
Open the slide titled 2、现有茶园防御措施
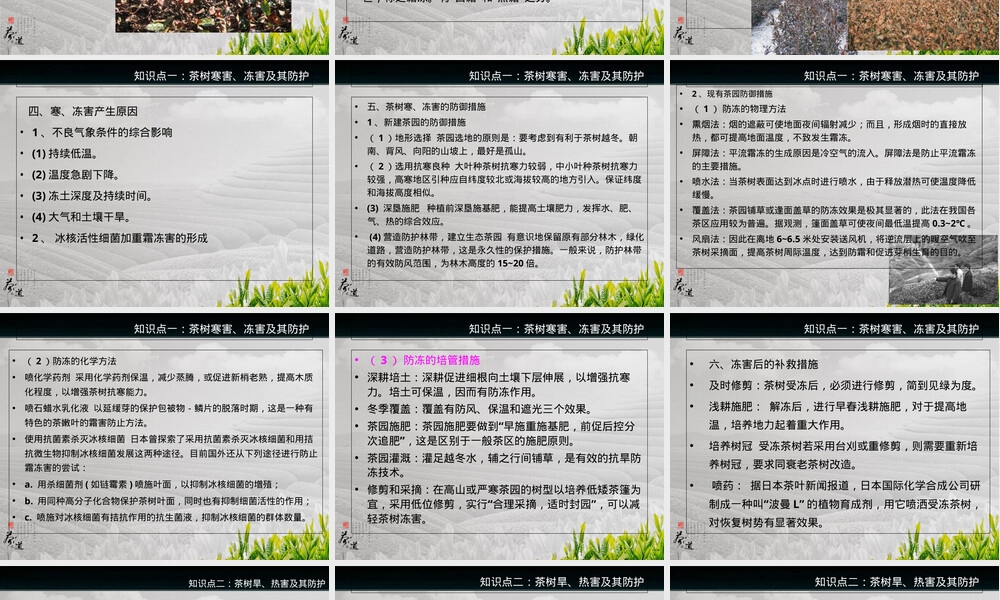pyautogui.click(x=834, y=184)
